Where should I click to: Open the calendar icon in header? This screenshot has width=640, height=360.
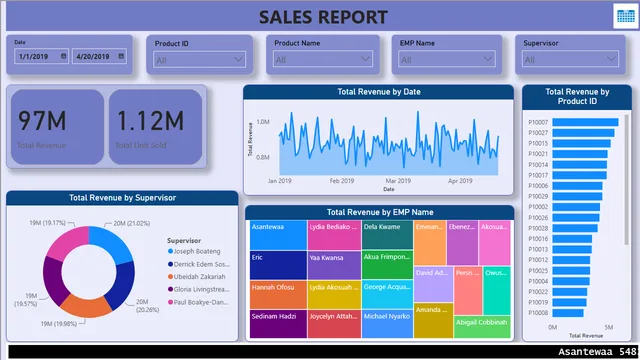(626, 16)
